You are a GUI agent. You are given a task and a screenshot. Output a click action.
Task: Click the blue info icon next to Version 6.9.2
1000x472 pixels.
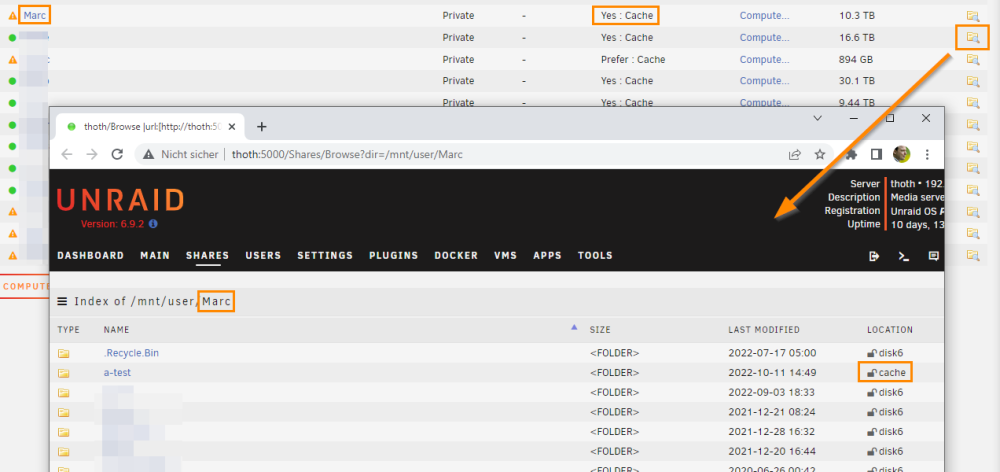(153, 224)
